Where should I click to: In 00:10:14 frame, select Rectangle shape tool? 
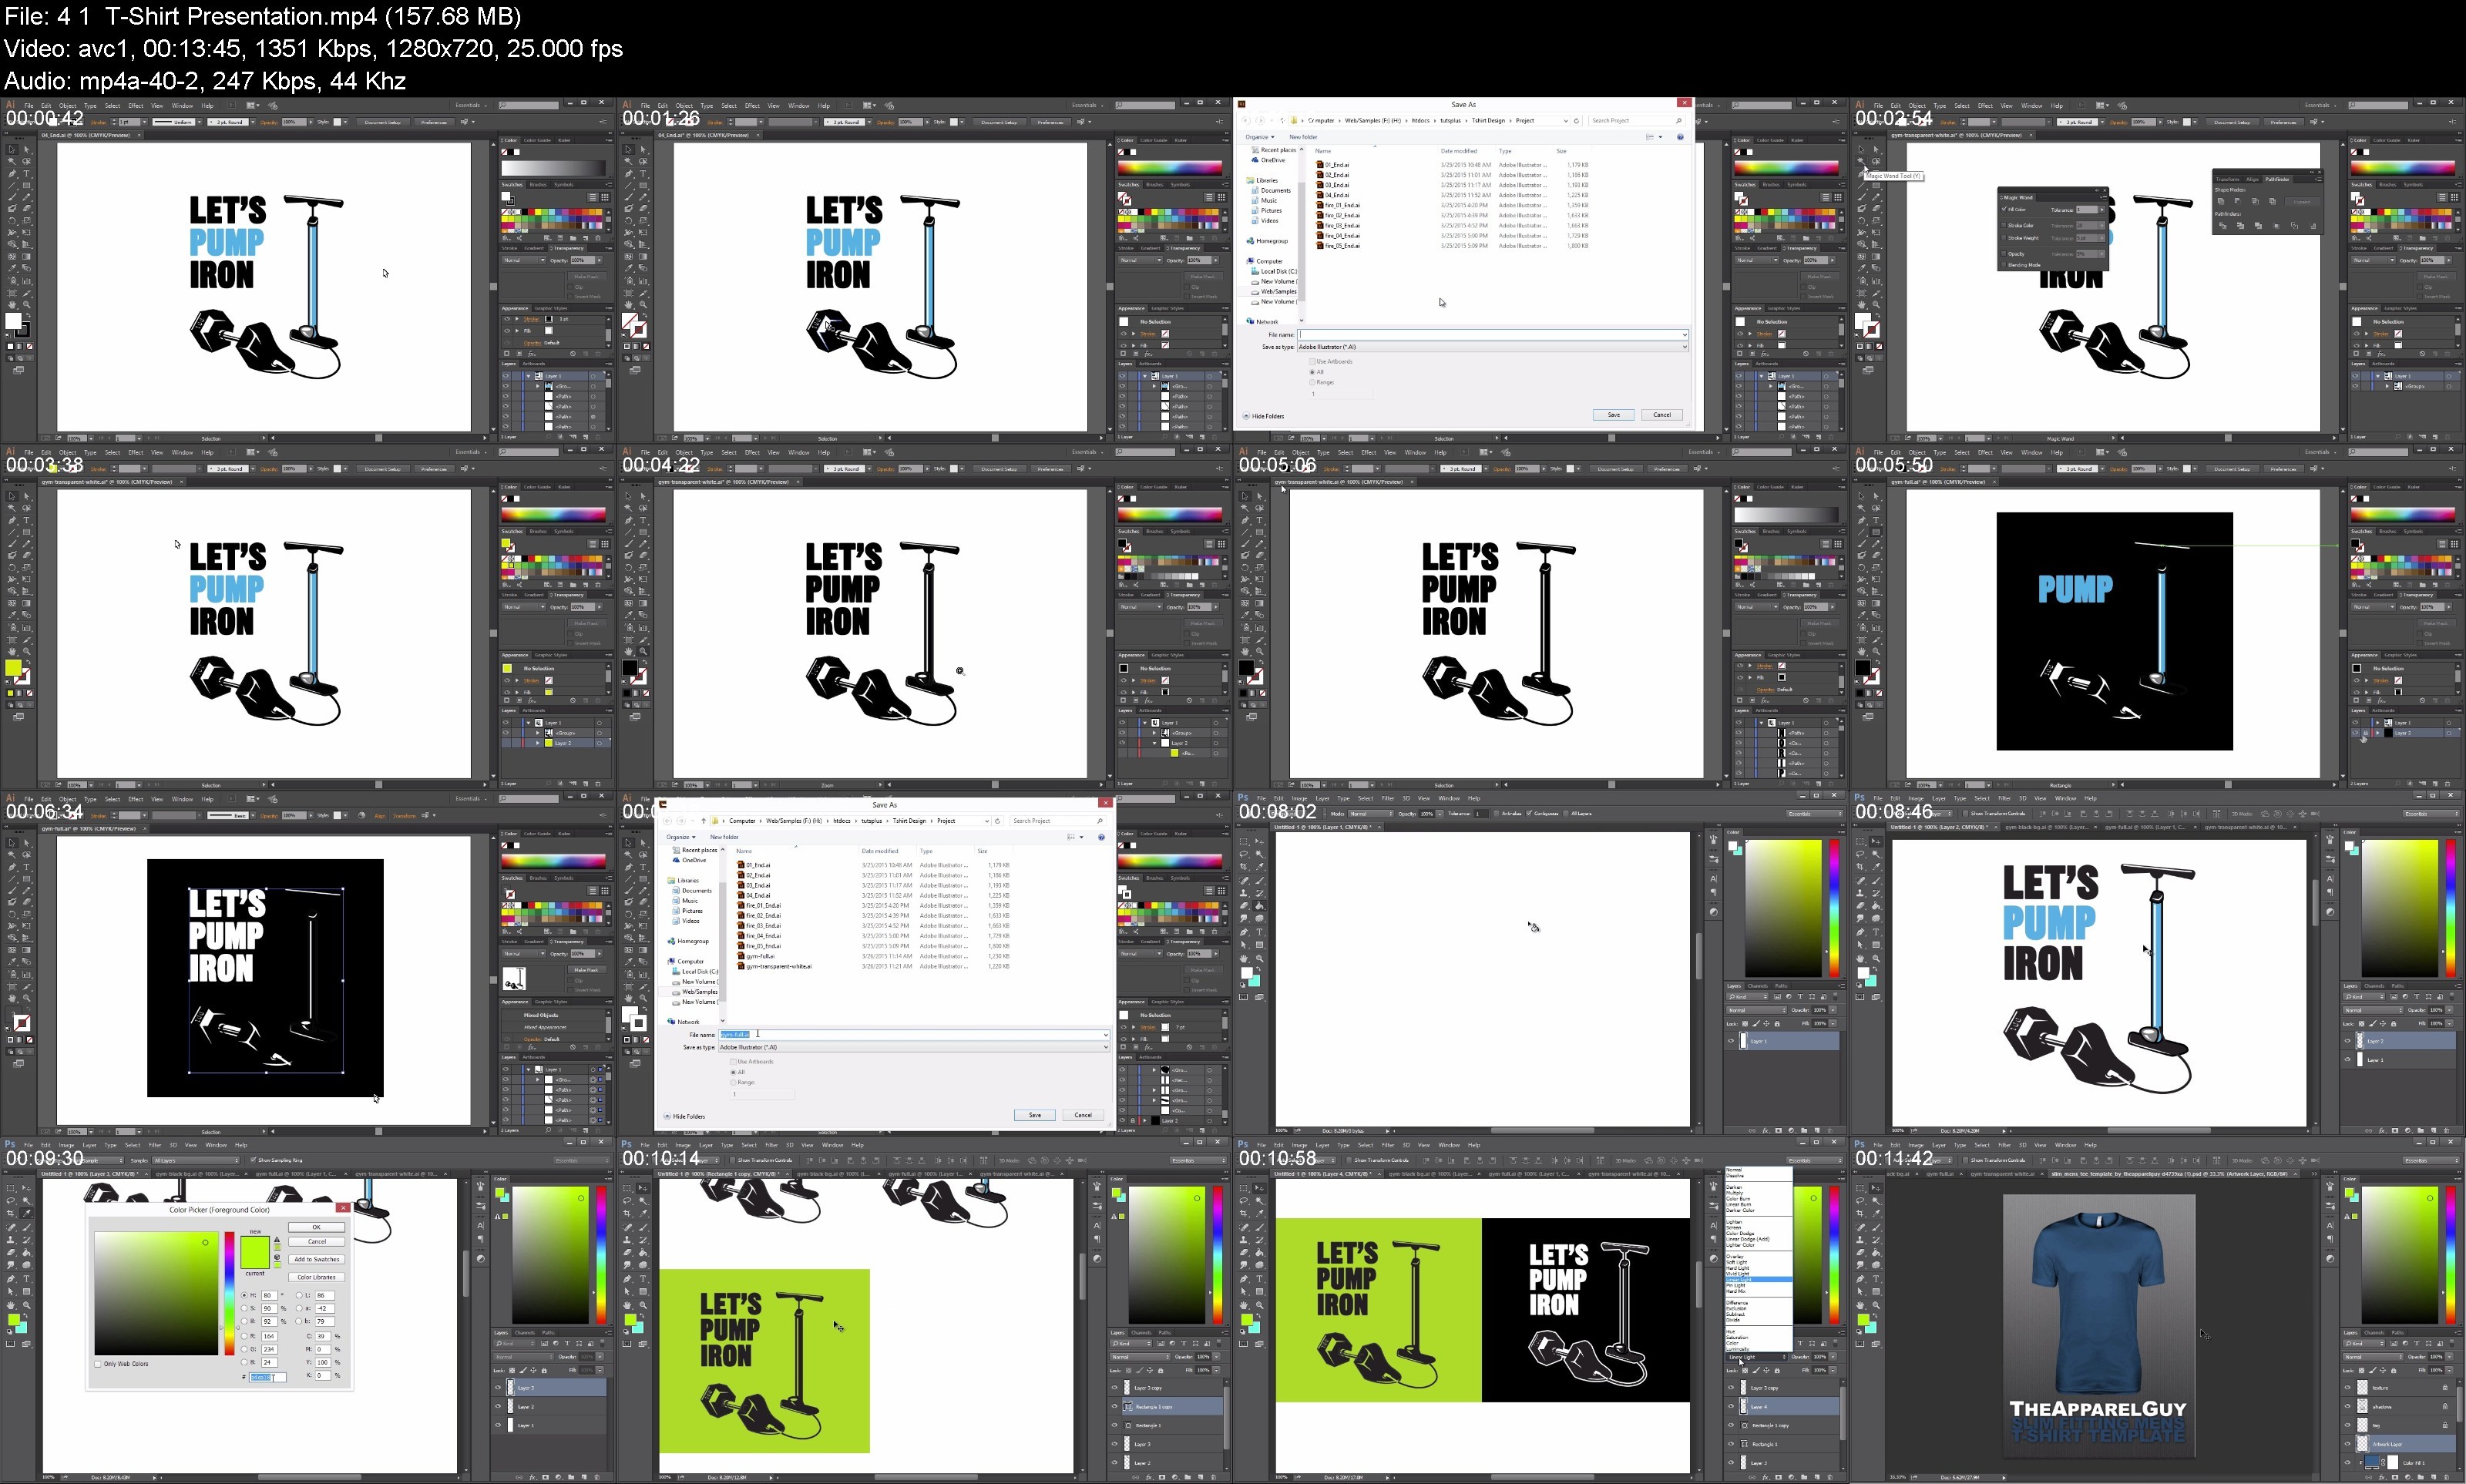(643, 1292)
